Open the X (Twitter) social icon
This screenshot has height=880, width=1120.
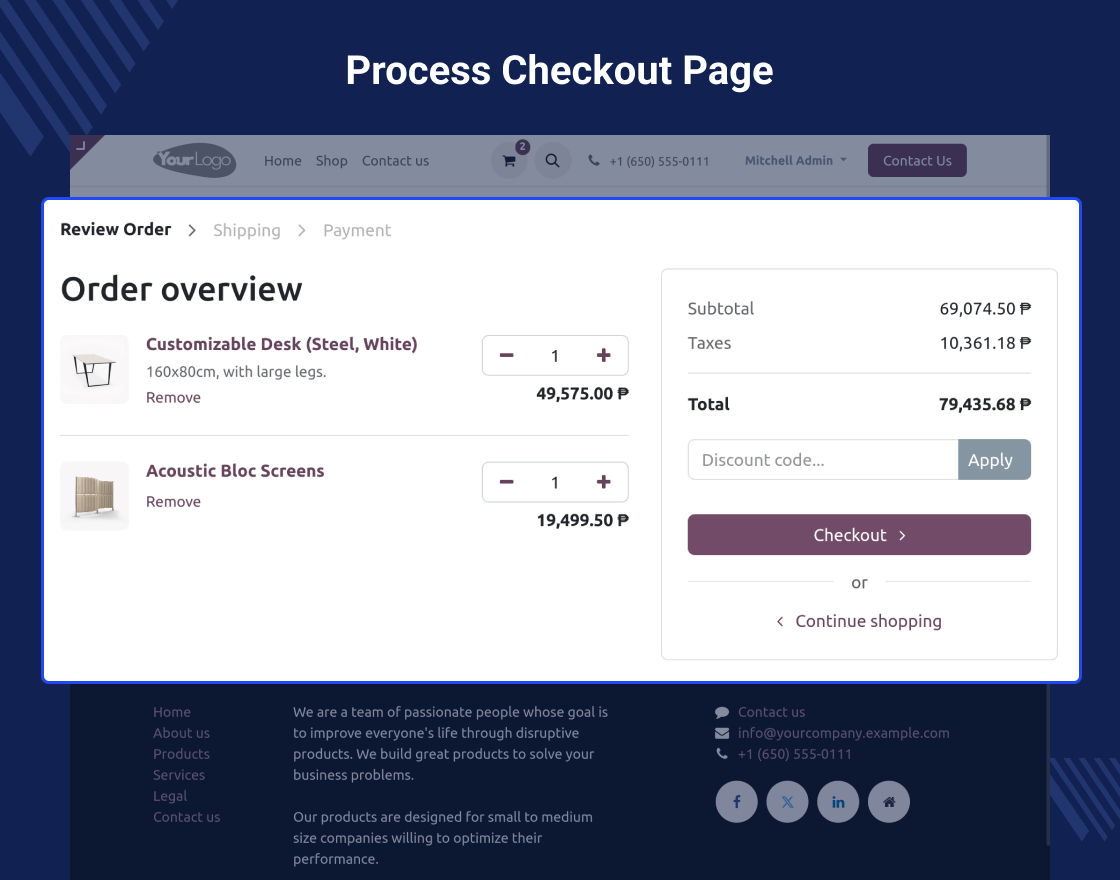pyautogui.click(x=787, y=802)
